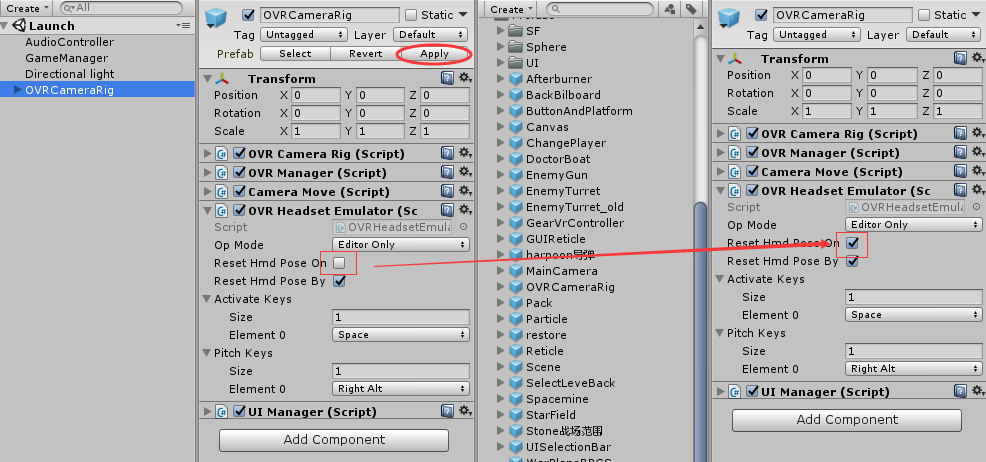Toggle OVRCameraRig active checkbox in left inspector

coord(249,14)
